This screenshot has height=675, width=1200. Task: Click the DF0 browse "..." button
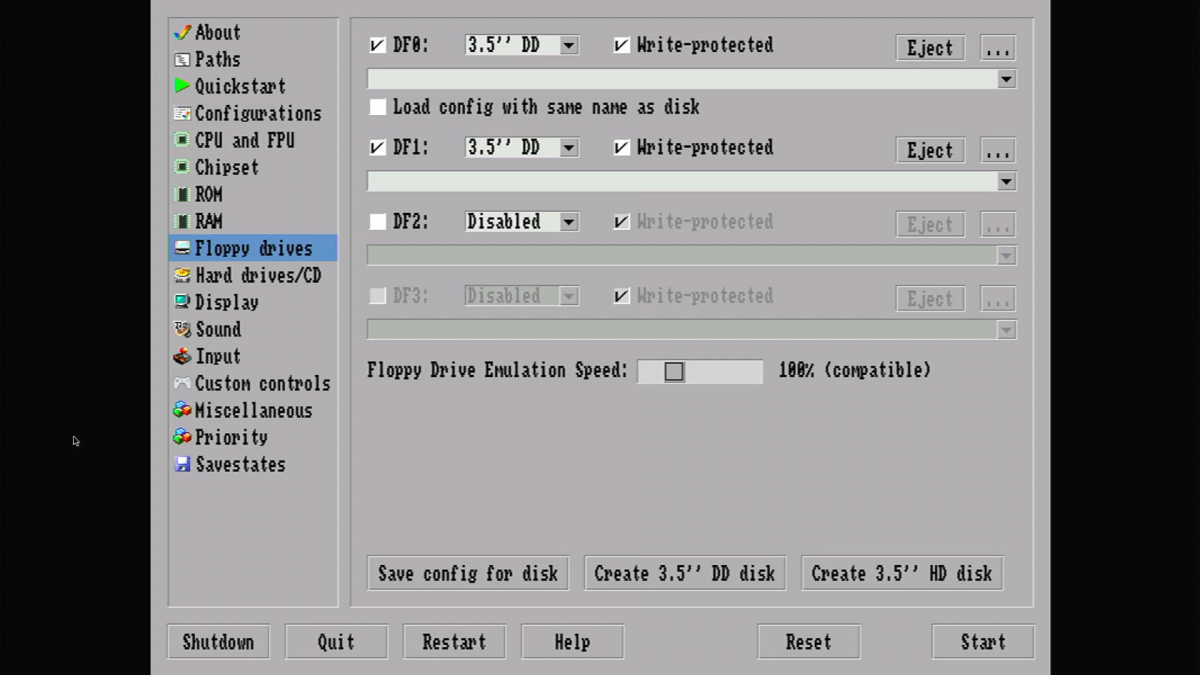click(997, 48)
